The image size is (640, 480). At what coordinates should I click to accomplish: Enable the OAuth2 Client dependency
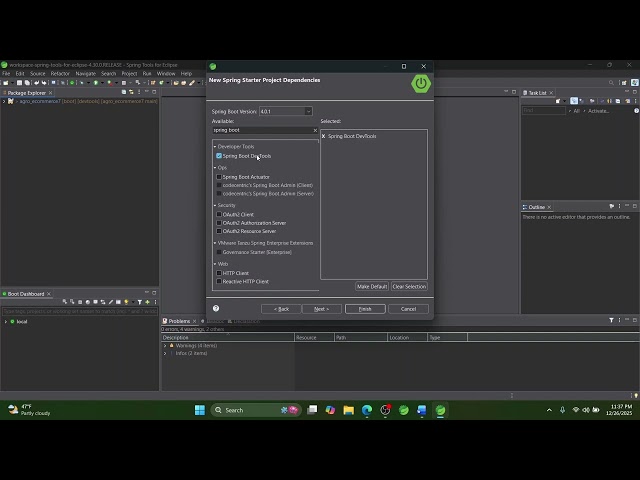pyautogui.click(x=219, y=214)
